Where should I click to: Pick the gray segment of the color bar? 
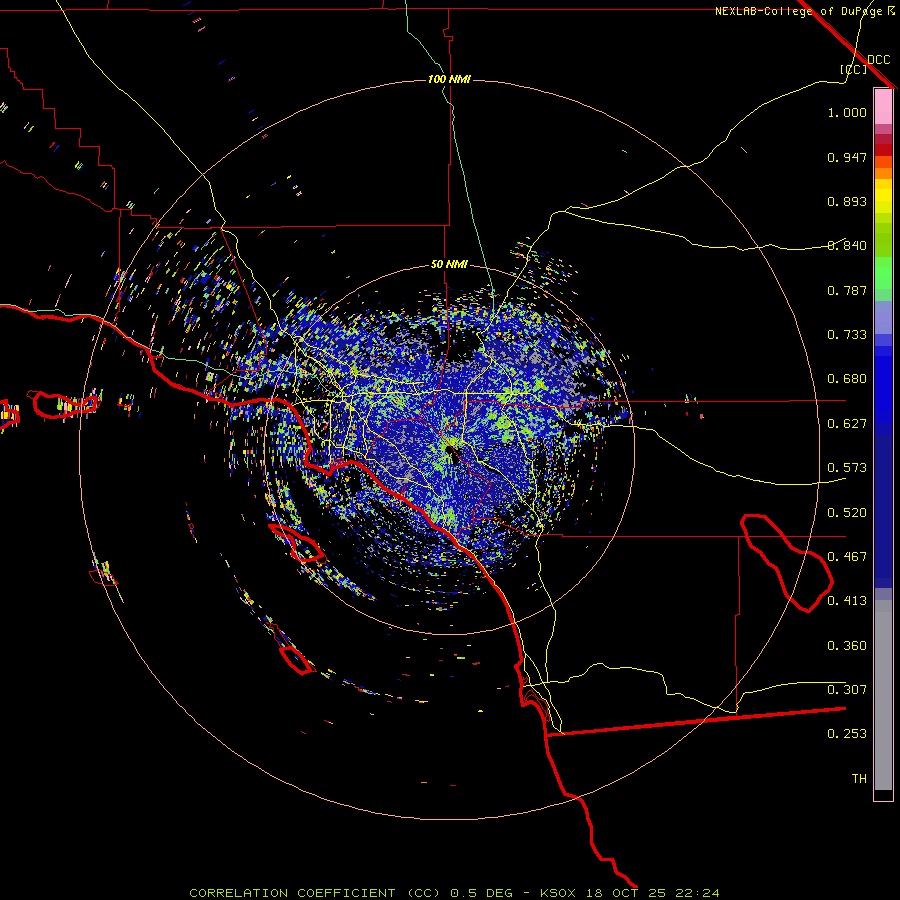pos(883,695)
